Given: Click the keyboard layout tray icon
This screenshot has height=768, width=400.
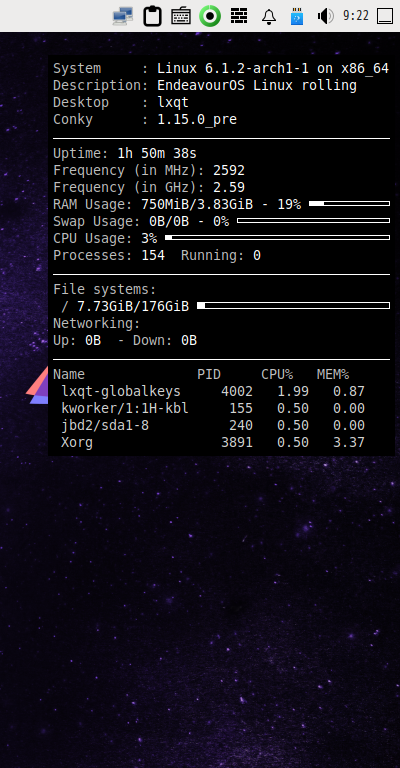Looking at the screenshot, I should coord(181,16).
